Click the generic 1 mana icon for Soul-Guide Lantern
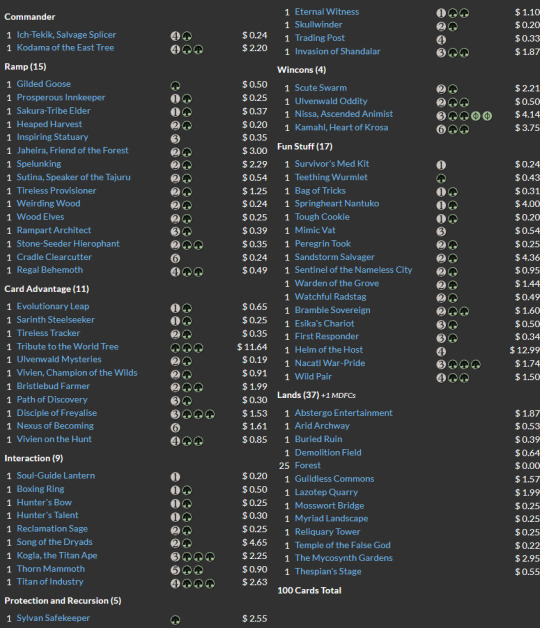The image size is (540, 628). [175, 477]
